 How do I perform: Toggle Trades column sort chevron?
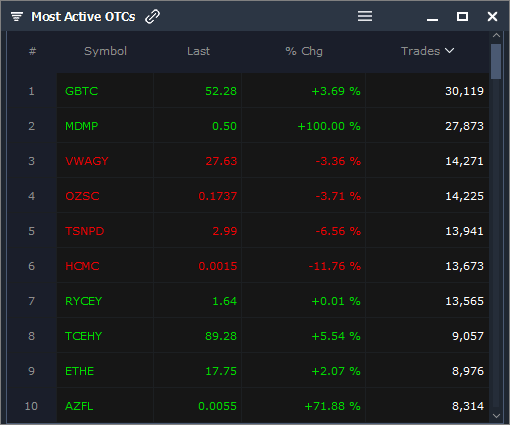[x=449, y=51]
